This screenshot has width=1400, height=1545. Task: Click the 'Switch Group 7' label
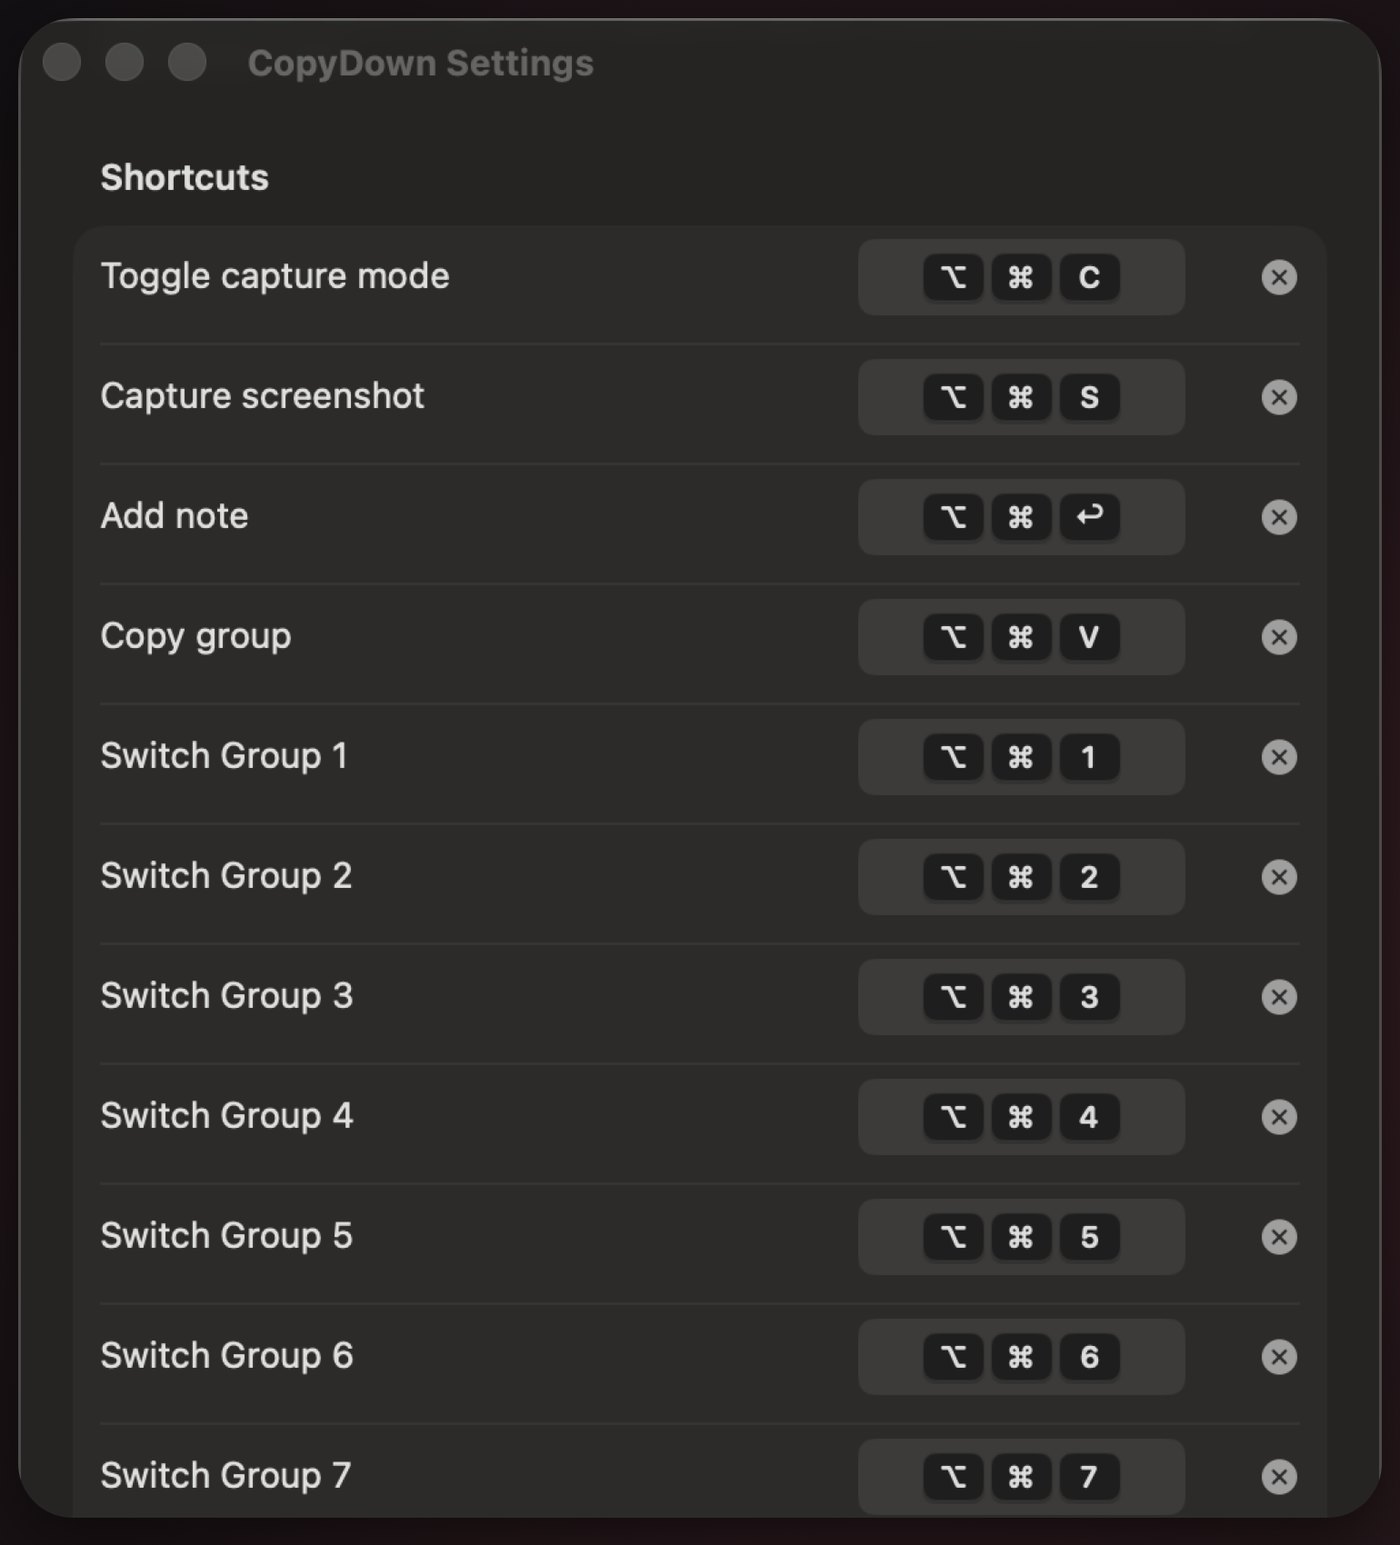(226, 1477)
